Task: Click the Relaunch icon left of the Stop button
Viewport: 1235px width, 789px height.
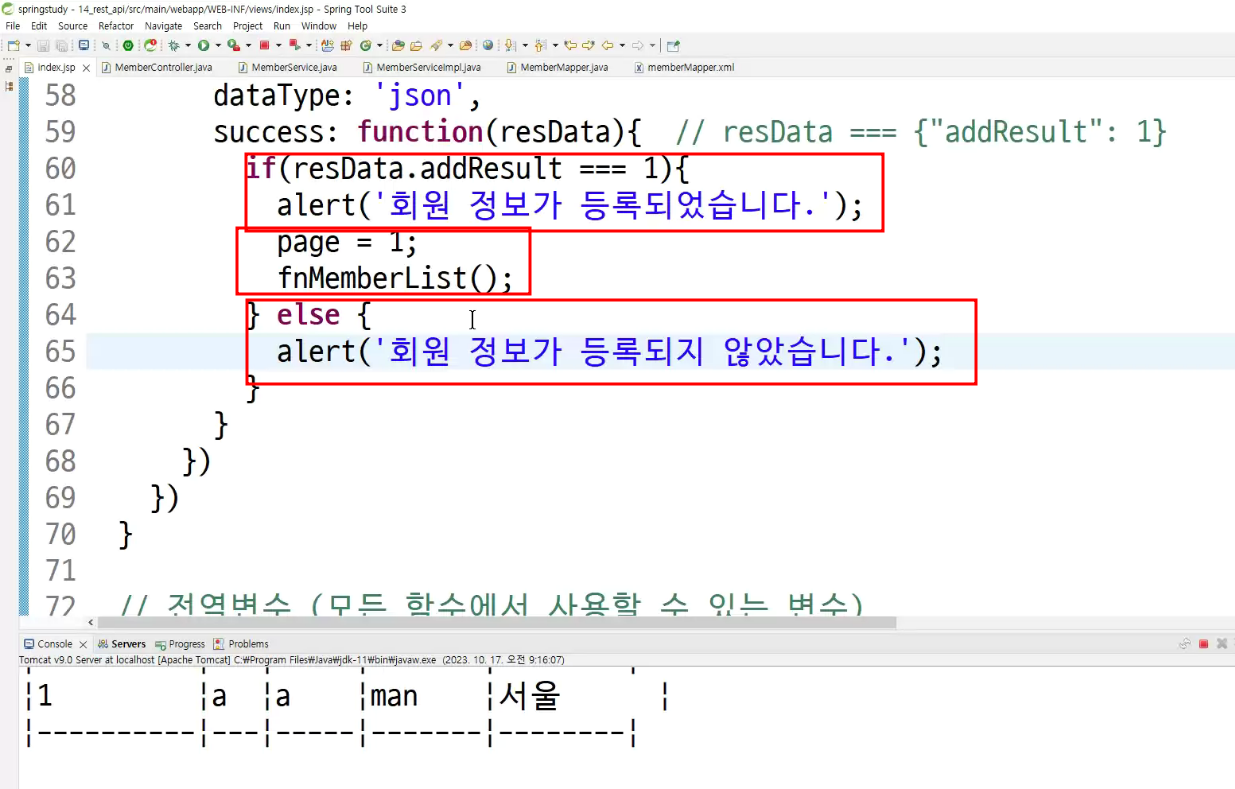Action: (1185, 644)
